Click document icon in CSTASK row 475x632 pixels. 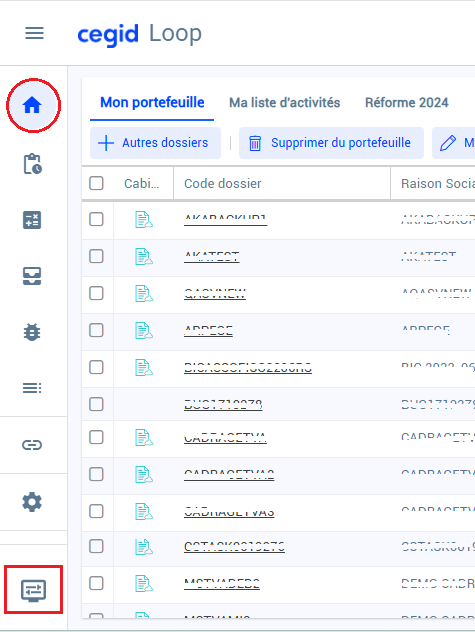click(x=144, y=547)
